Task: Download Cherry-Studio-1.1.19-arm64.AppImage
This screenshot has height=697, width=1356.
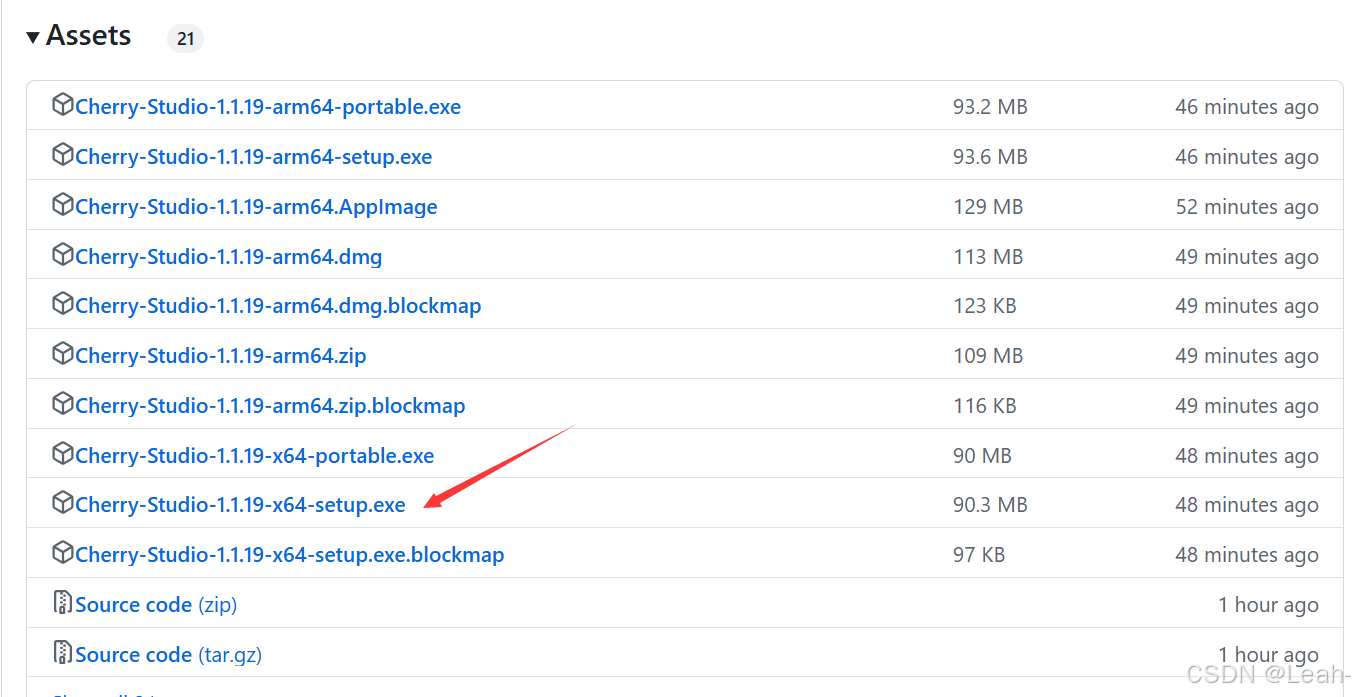Action: pyautogui.click(x=256, y=207)
